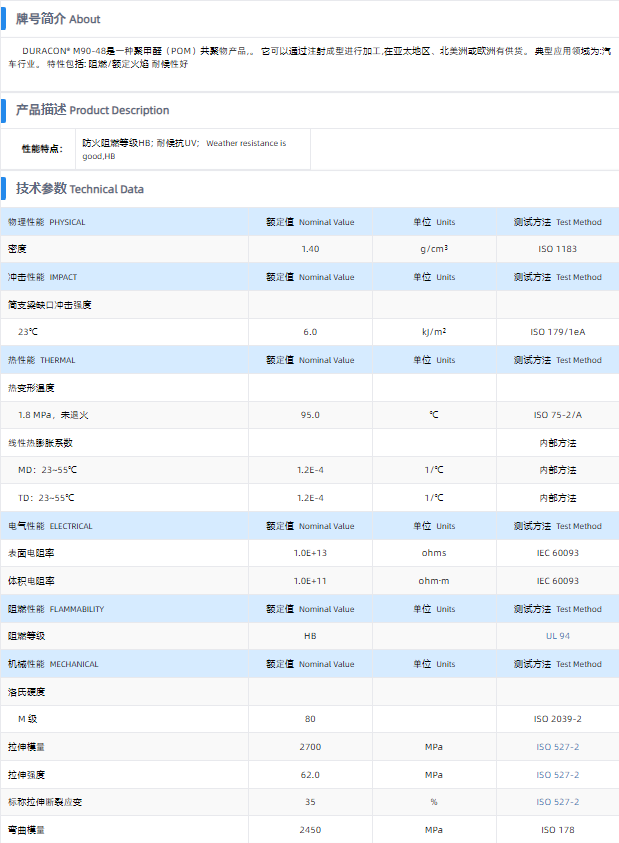The width and height of the screenshot is (619, 843).
Task: Click the TD: 23~55℃ row label
Action: (46, 498)
